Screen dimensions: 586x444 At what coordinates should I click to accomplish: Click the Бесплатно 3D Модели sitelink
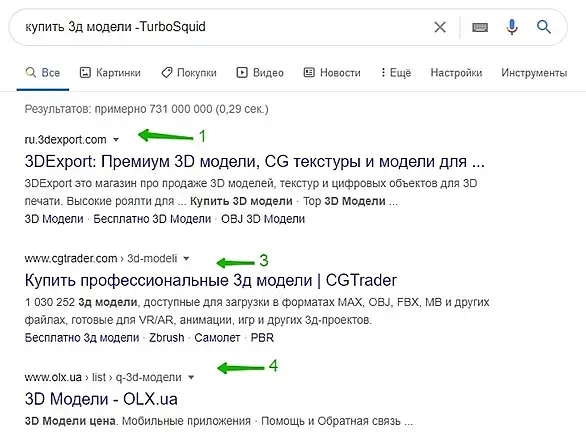click(152, 219)
